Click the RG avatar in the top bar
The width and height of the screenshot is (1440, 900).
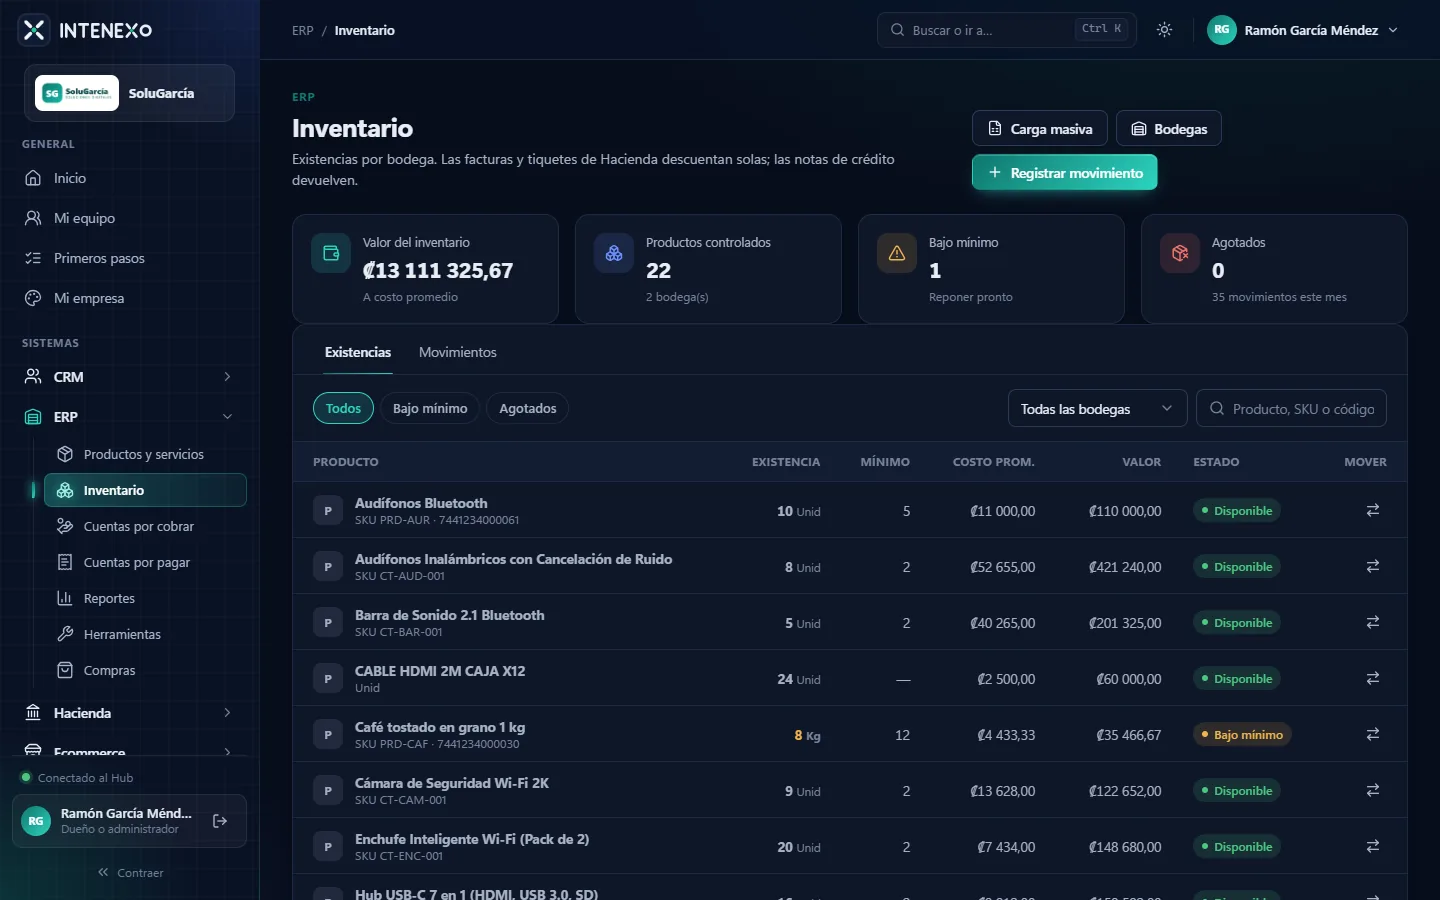click(x=1222, y=30)
